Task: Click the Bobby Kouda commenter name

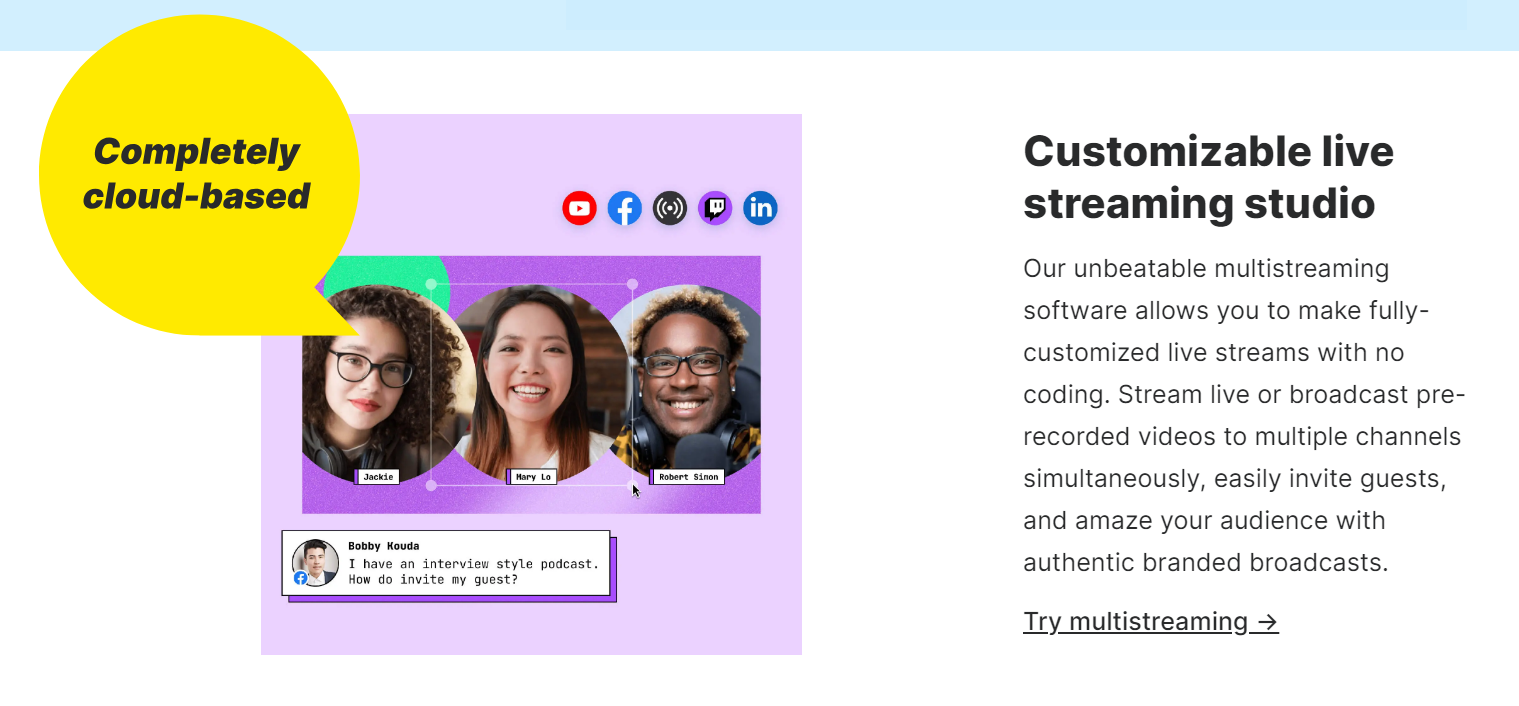Action: pos(384,546)
